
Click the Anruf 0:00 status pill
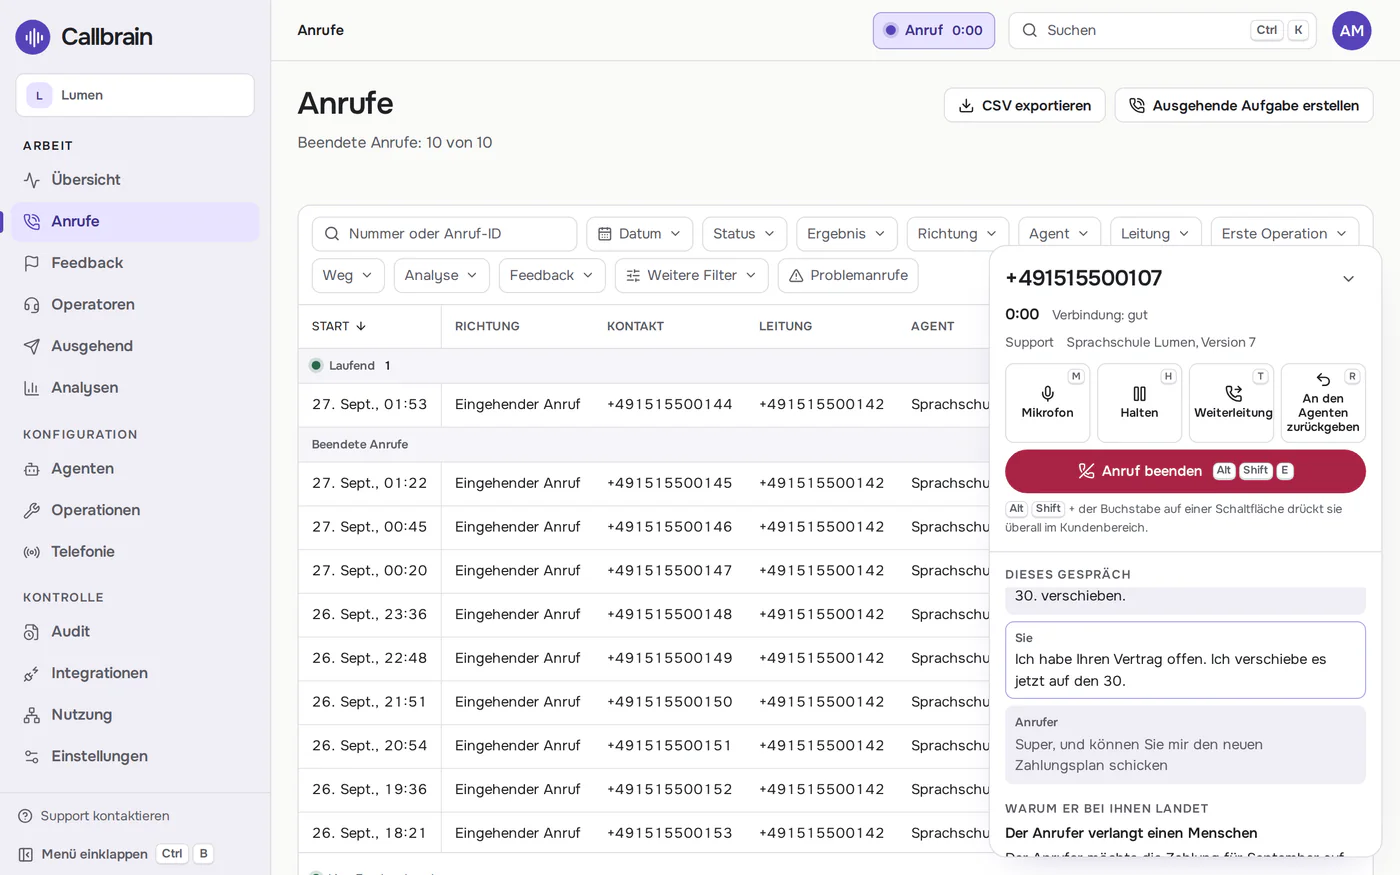click(x=934, y=31)
